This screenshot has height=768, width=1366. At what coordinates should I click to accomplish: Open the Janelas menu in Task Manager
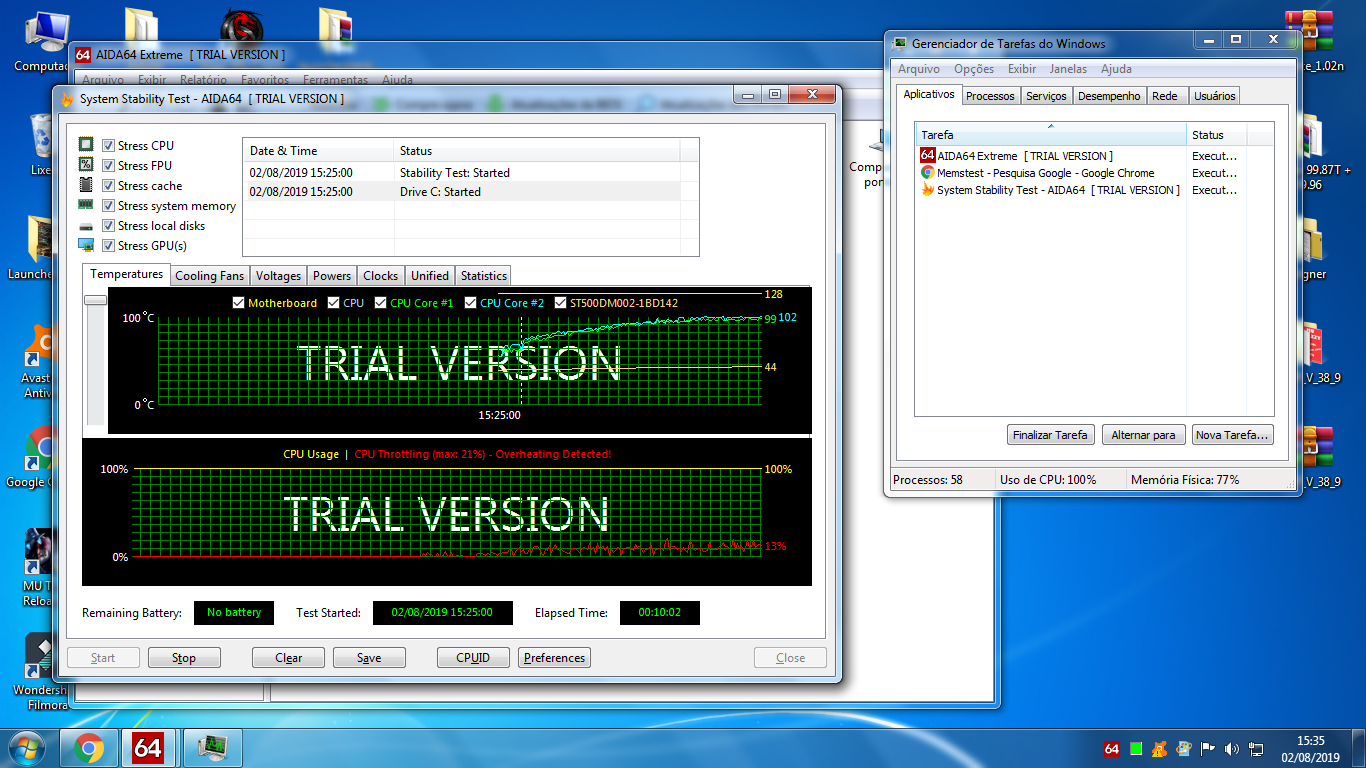[1068, 69]
